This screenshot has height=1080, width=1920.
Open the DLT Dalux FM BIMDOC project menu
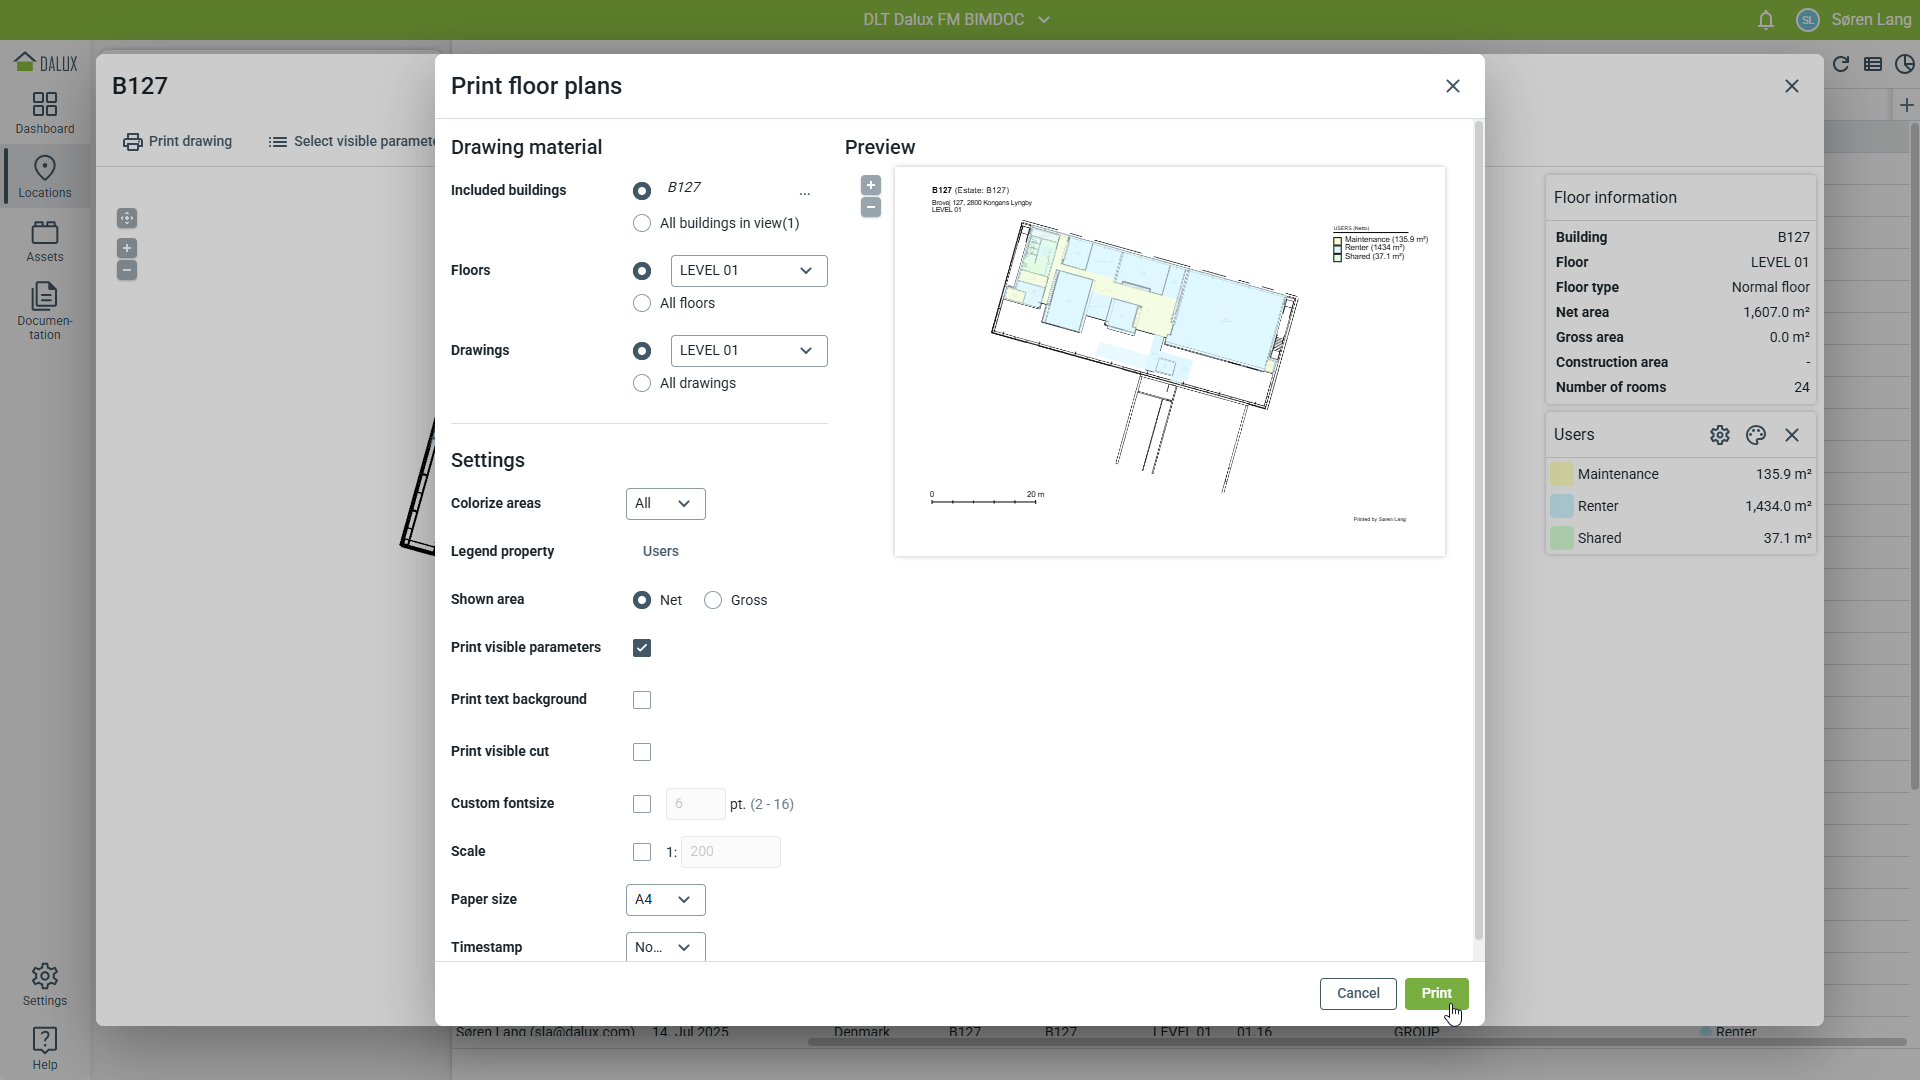coord(956,20)
